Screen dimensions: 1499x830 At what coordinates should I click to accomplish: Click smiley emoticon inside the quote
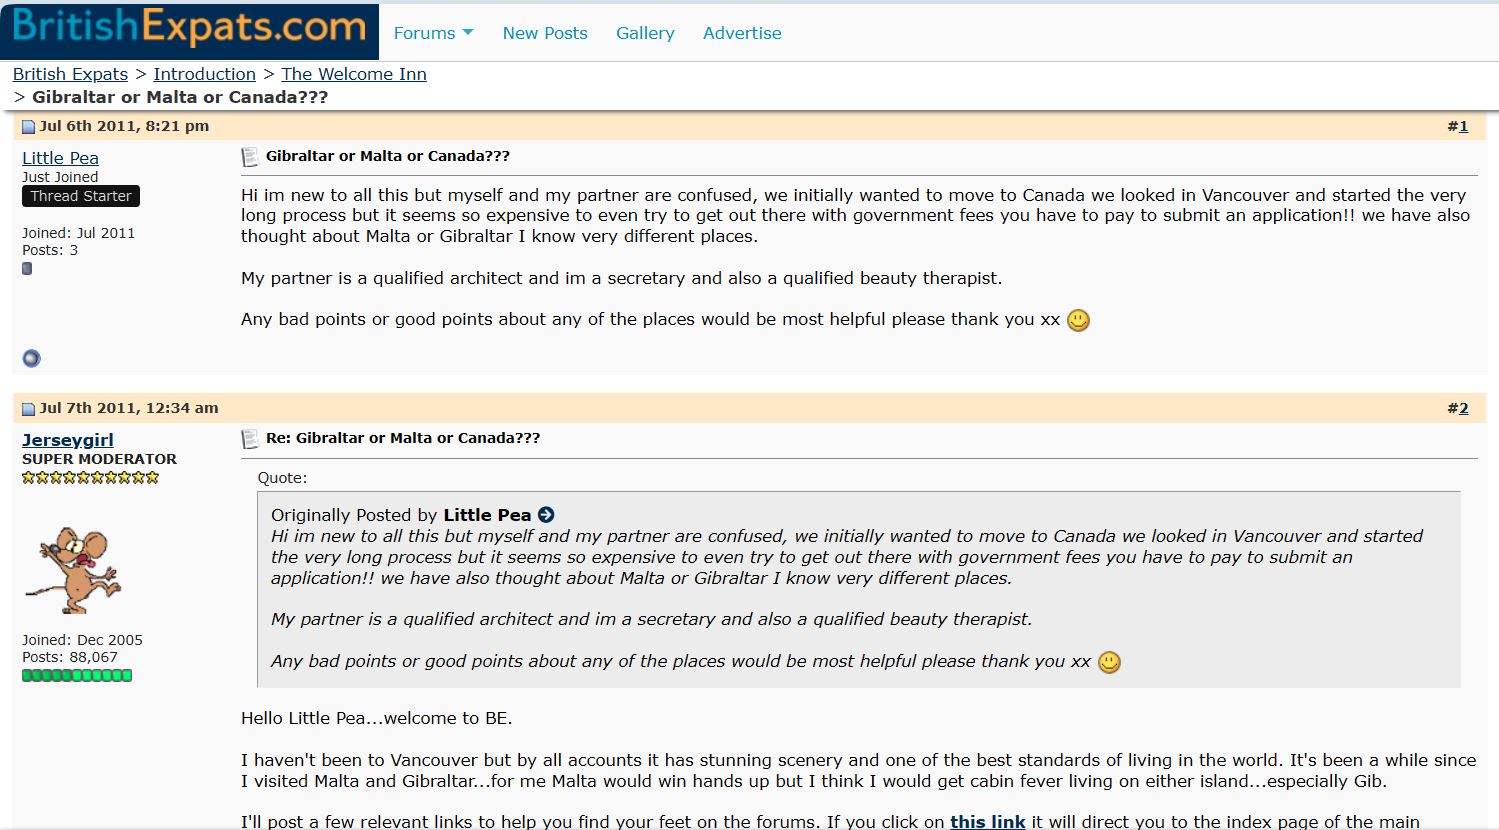coord(1109,662)
